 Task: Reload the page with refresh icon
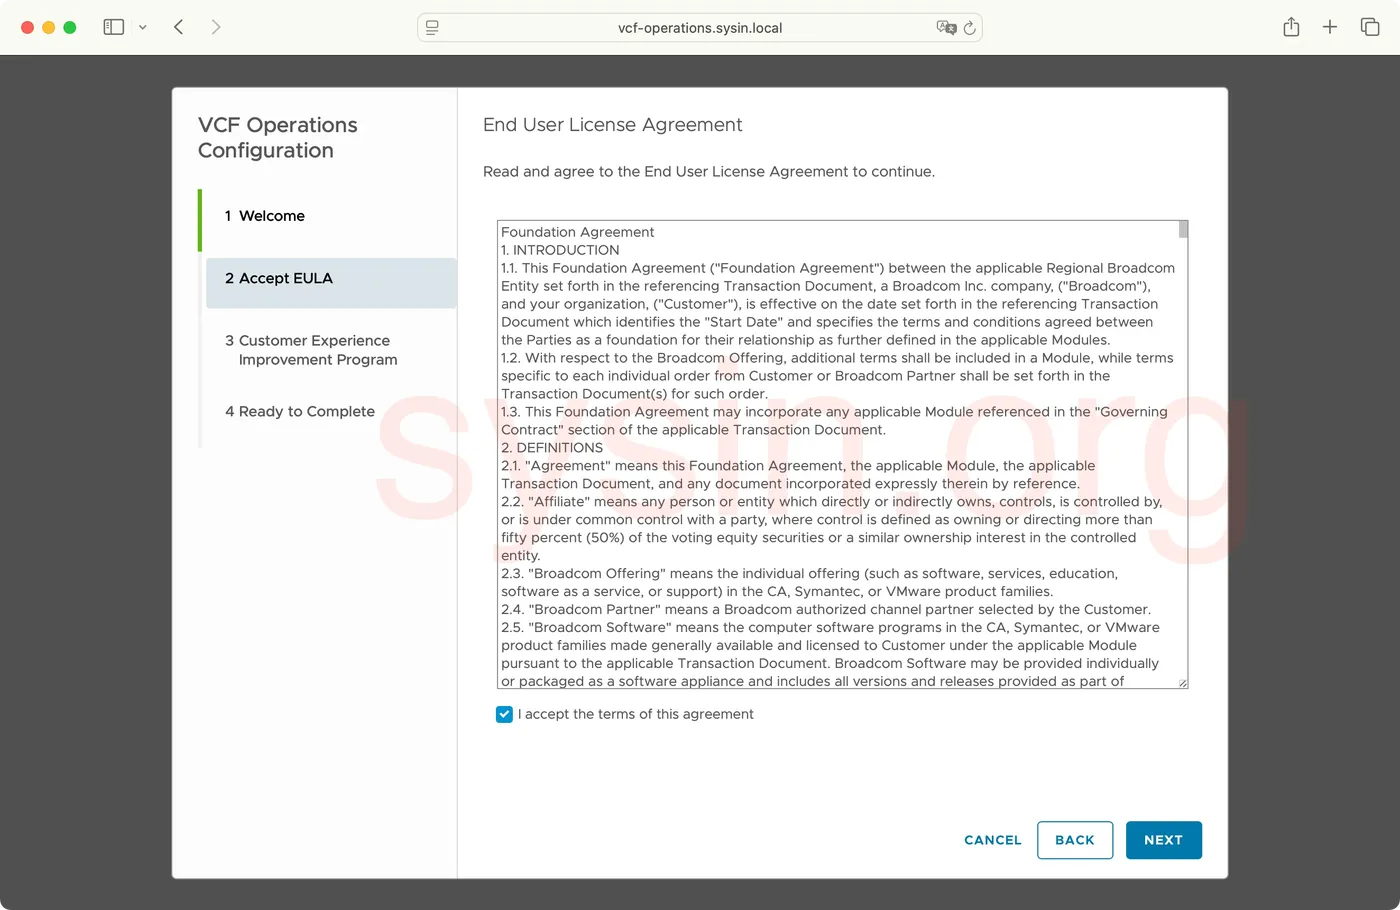pos(969,28)
